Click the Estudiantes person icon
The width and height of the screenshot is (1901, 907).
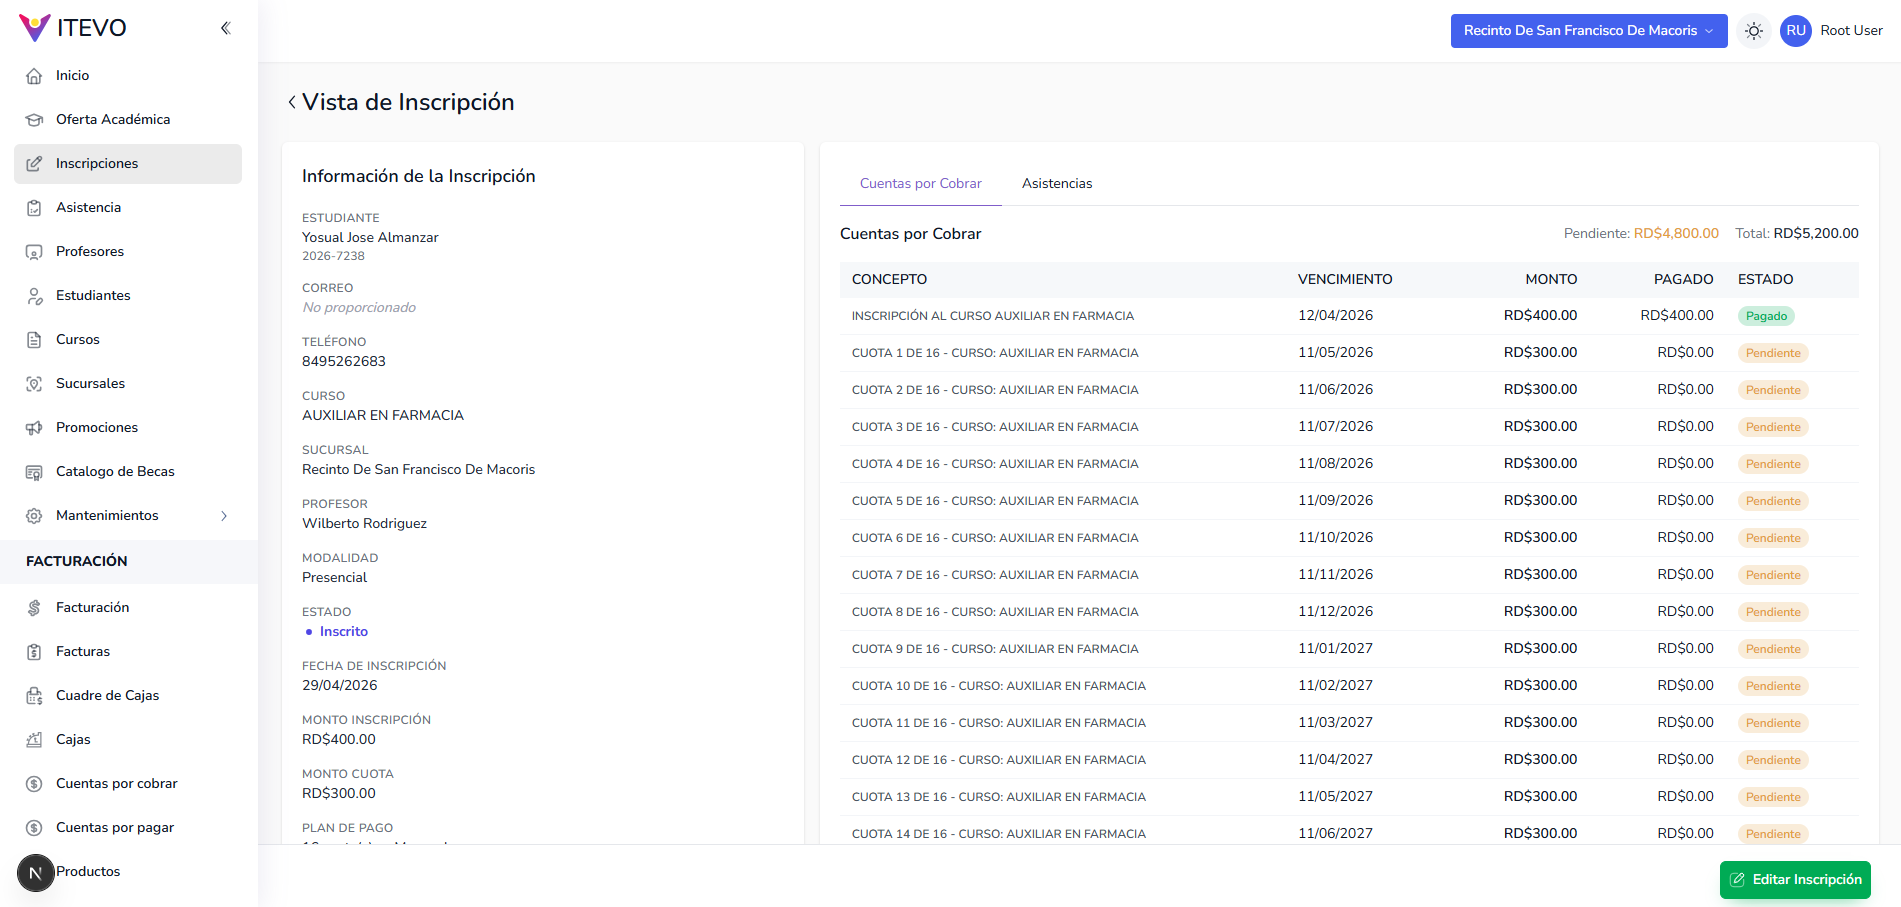(34, 296)
